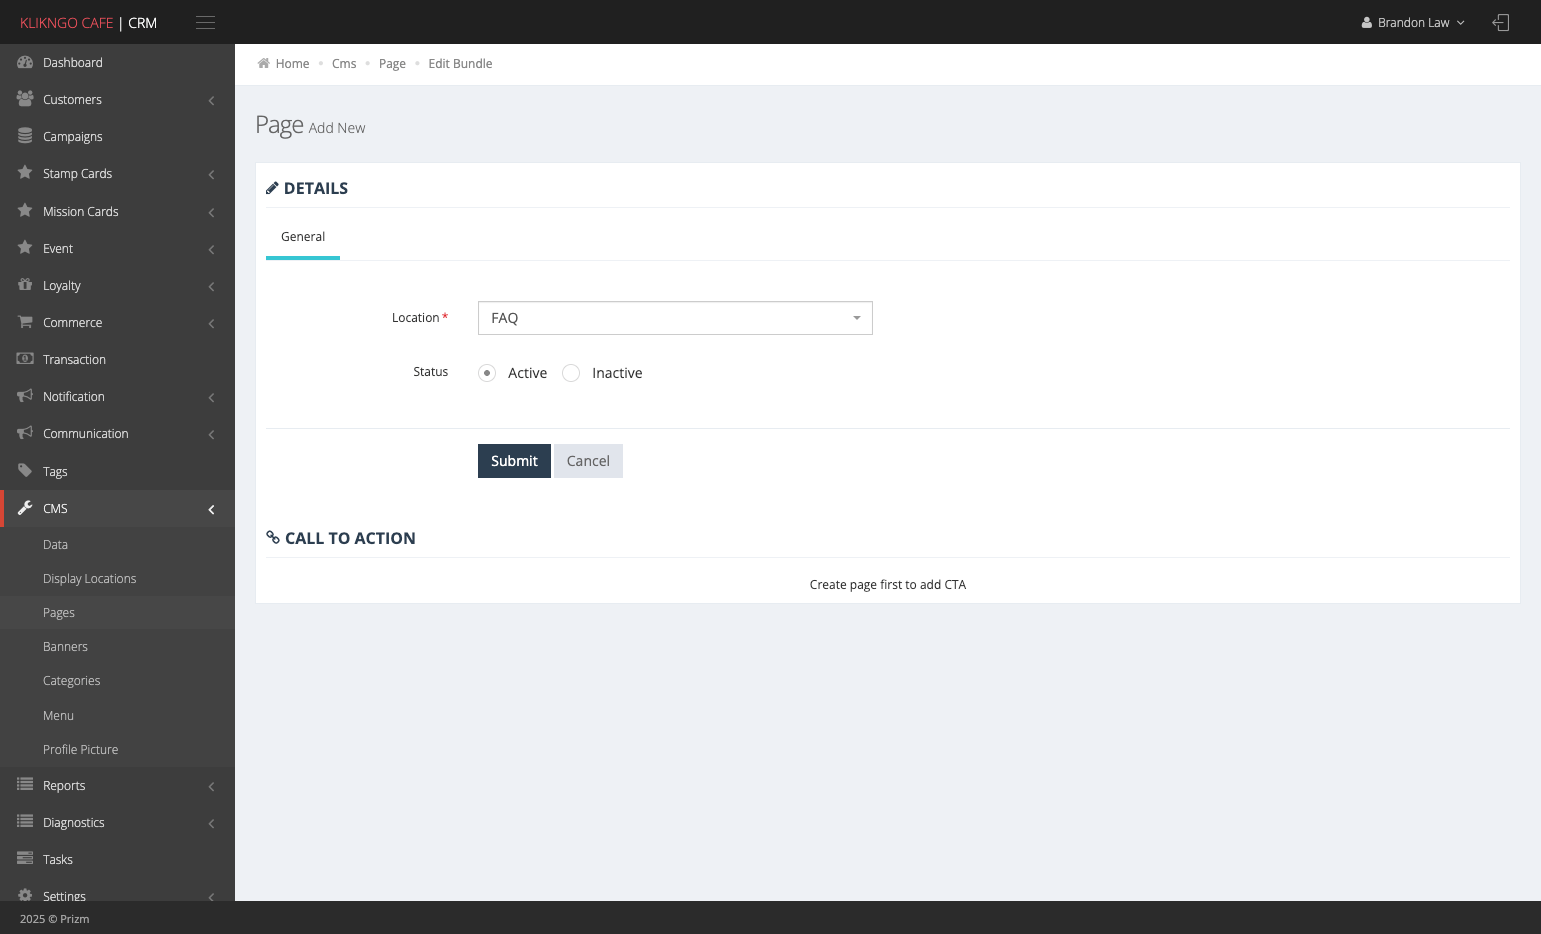This screenshot has width=1541, height=934.
Task: Click the Stamp Cards star icon
Action: 25,173
